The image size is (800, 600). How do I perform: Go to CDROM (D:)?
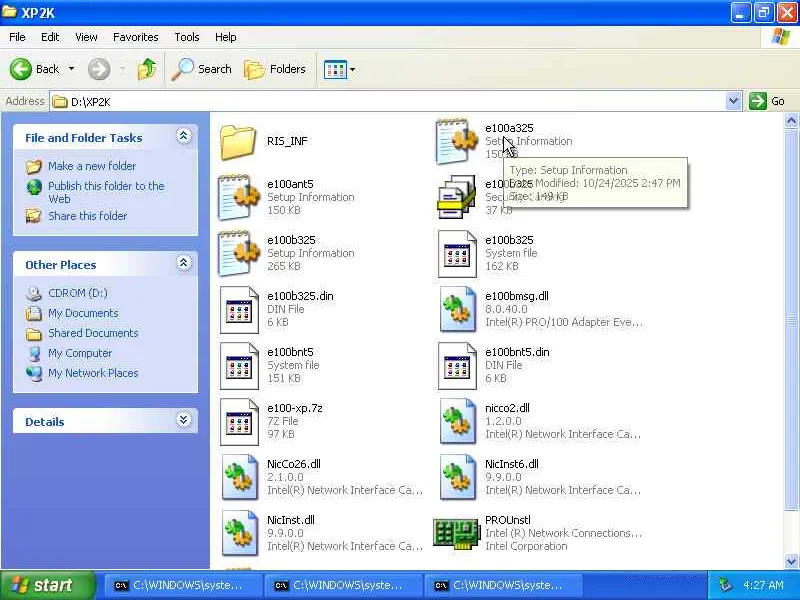tap(78, 293)
